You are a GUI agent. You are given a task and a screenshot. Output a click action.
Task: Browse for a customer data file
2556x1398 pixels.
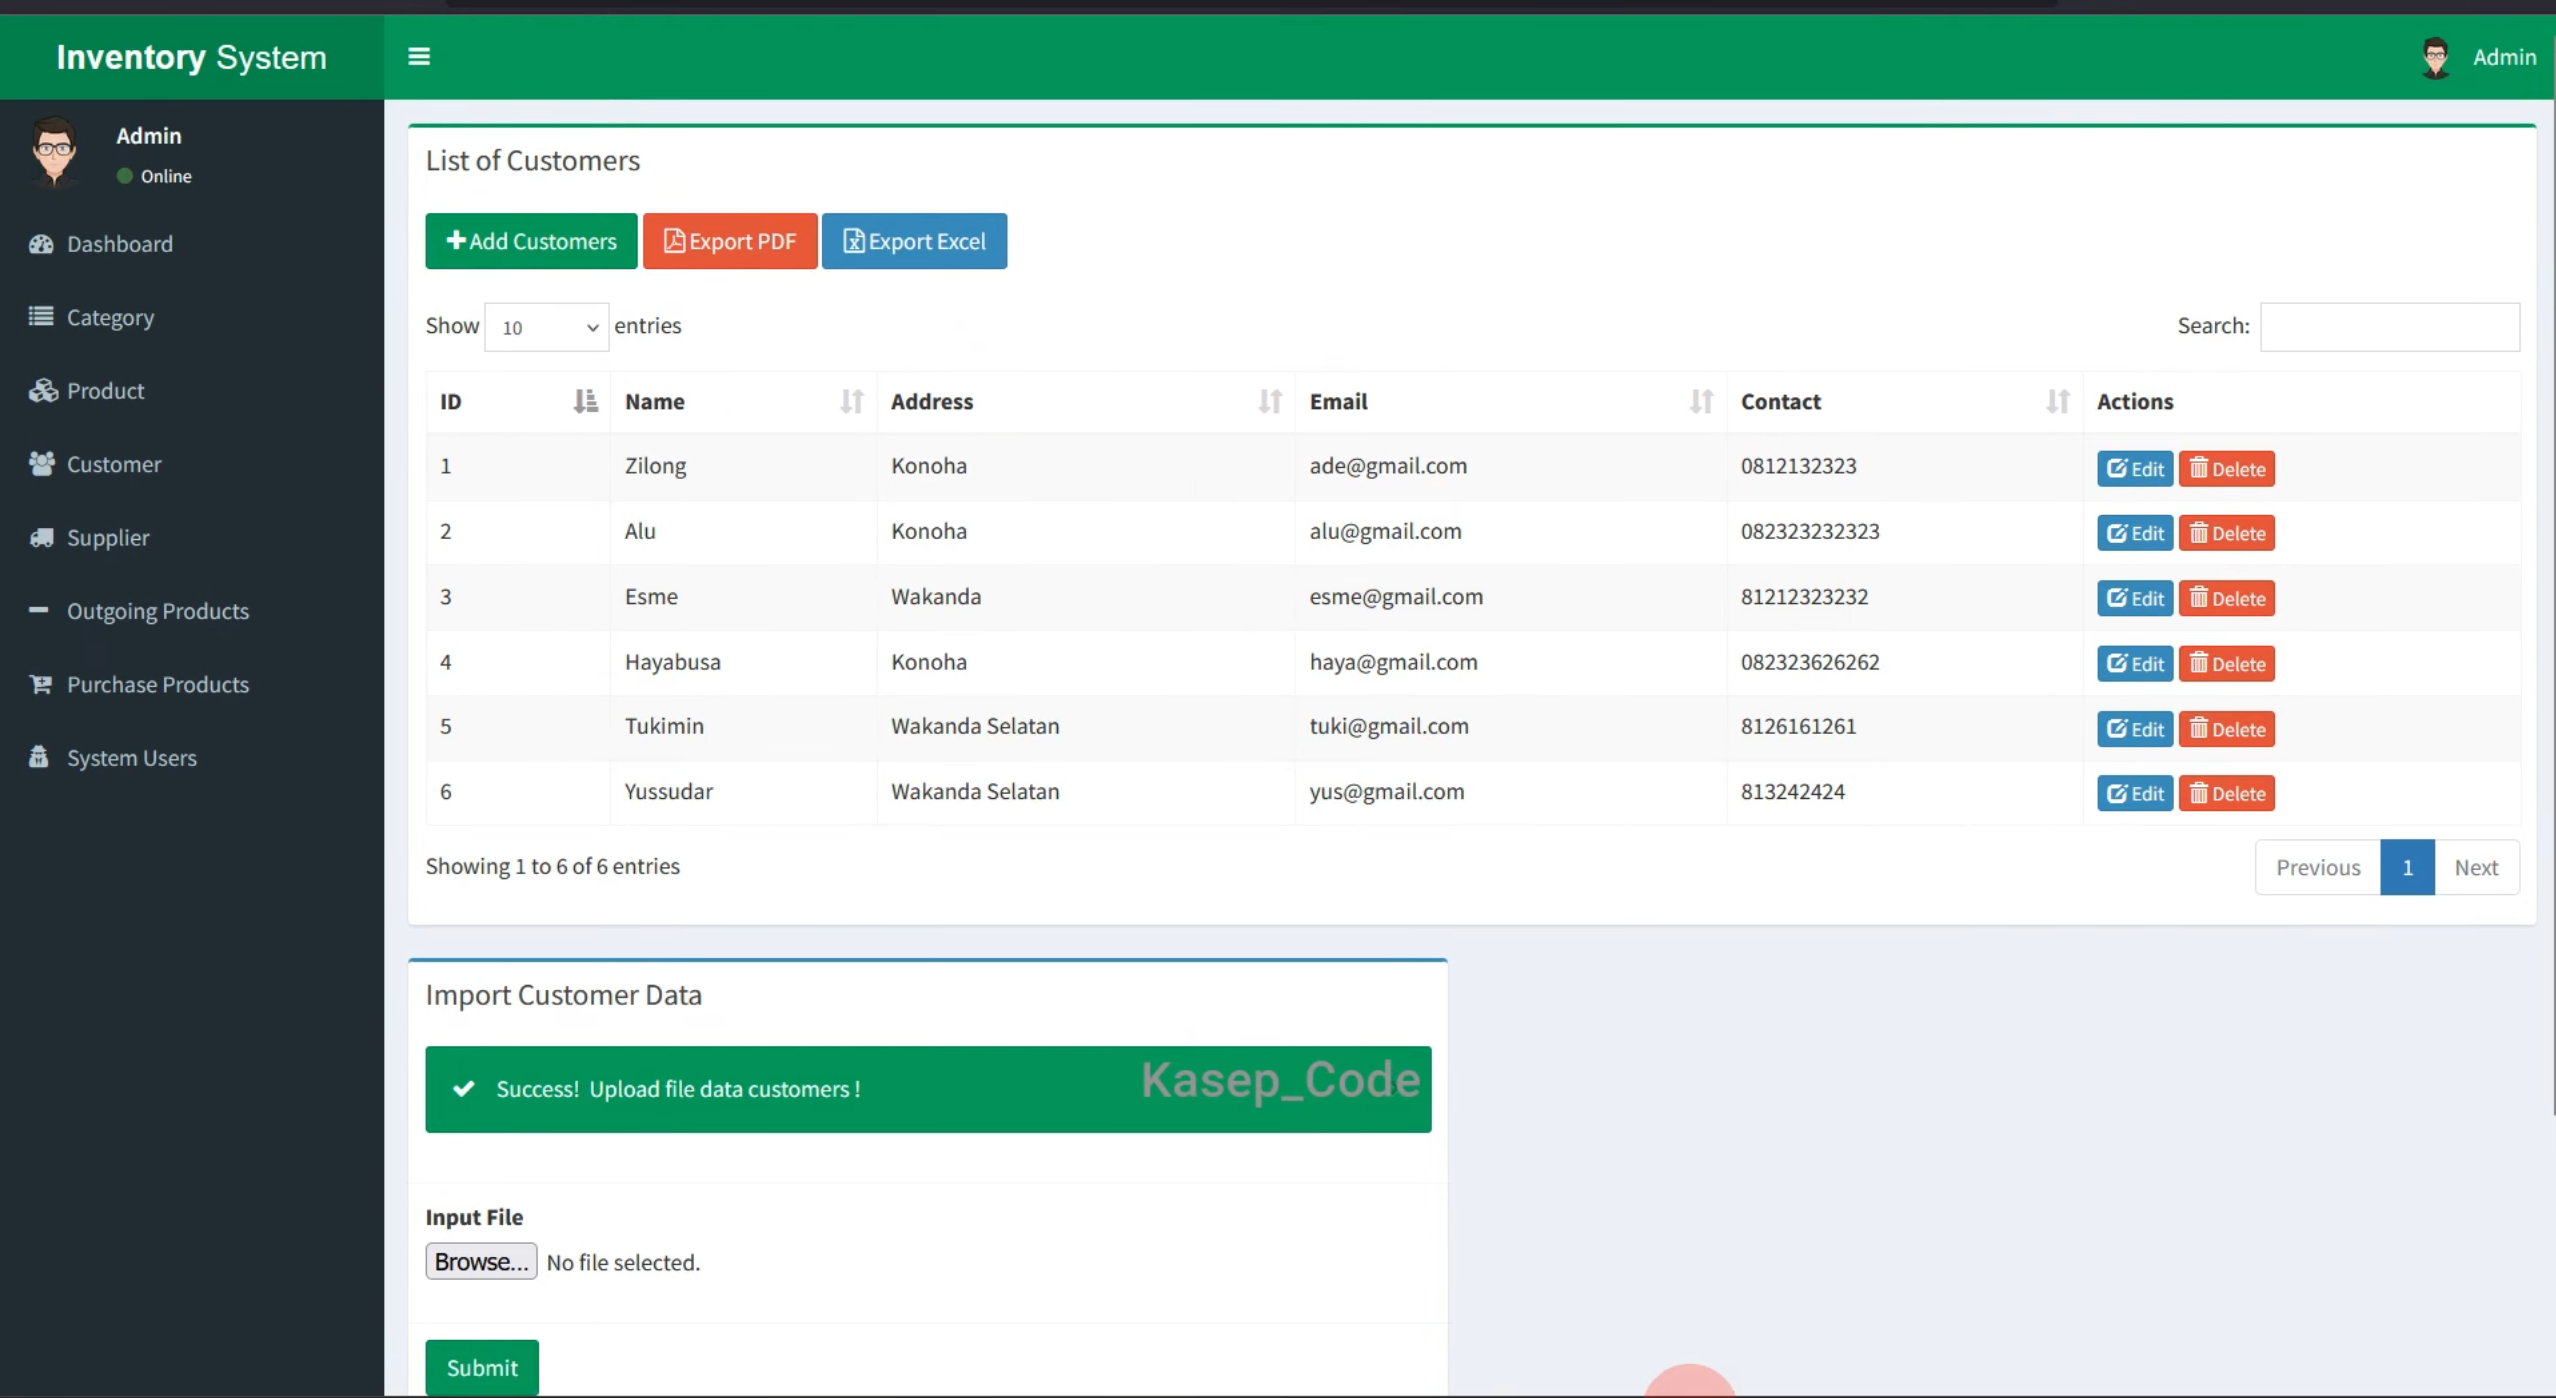pyautogui.click(x=481, y=1262)
